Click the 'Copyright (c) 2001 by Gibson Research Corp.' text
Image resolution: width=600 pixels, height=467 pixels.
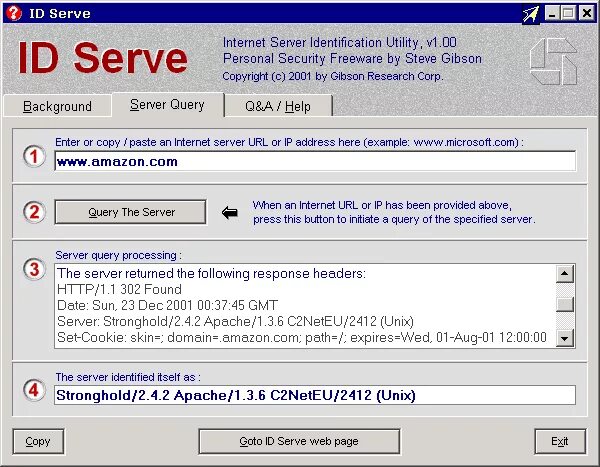pyautogui.click(x=333, y=76)
